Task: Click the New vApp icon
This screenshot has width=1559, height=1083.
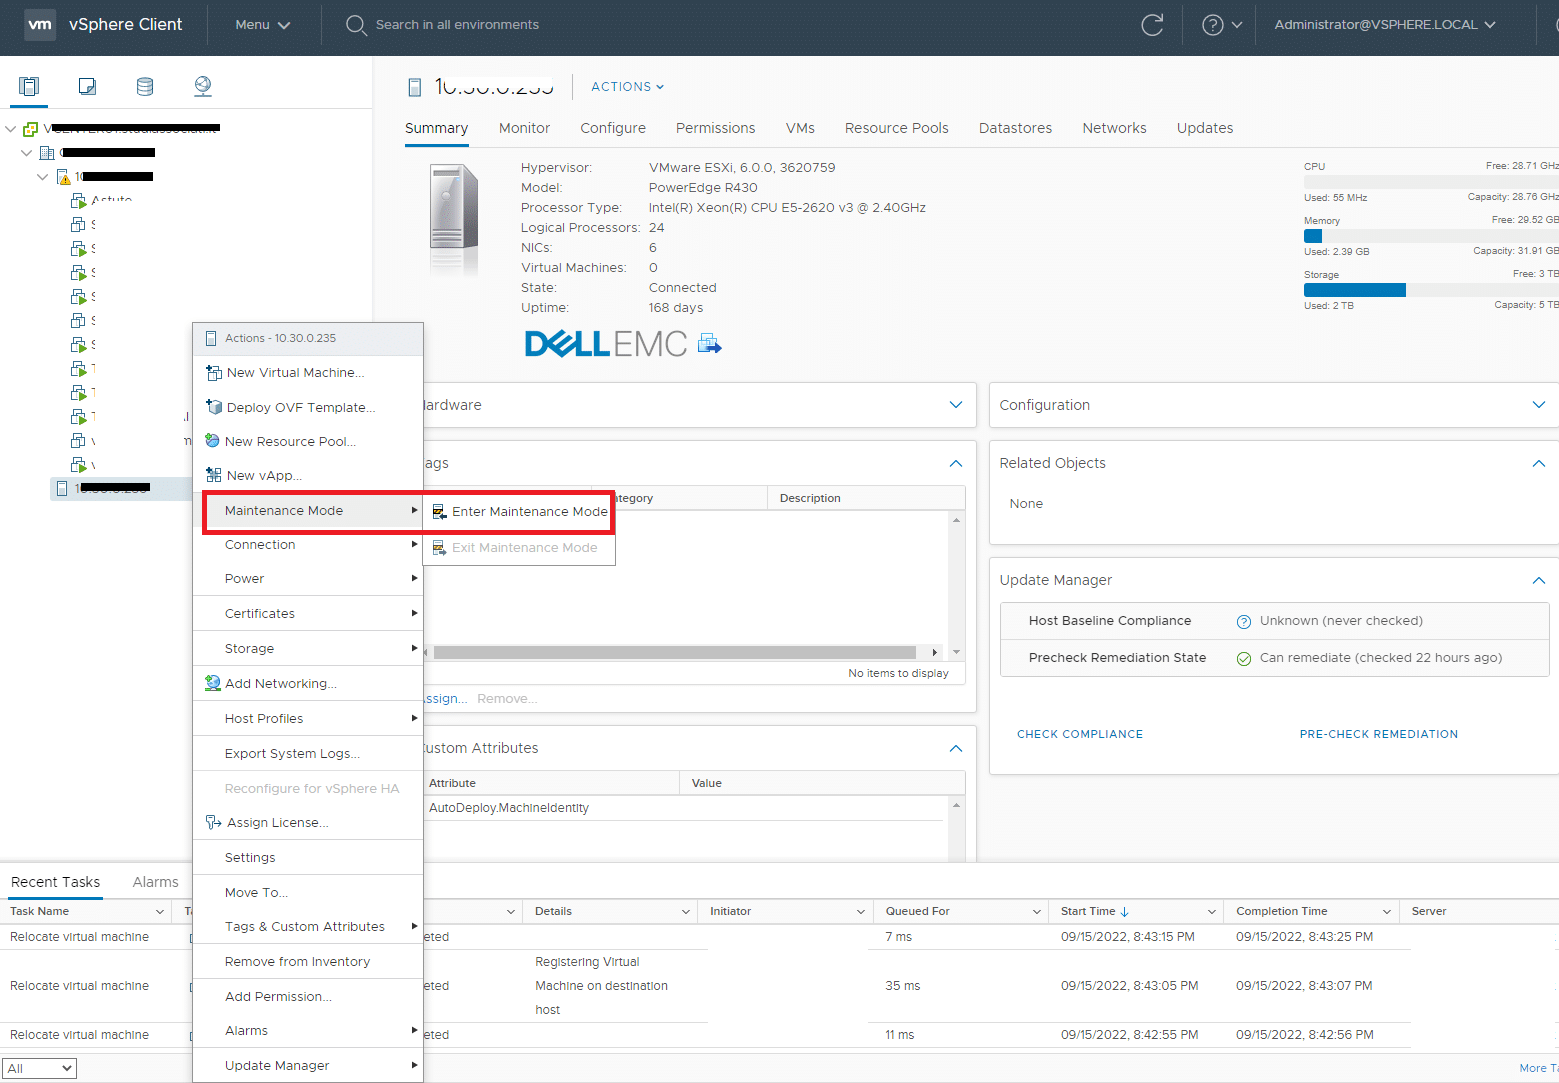Action: coord(213,475)
